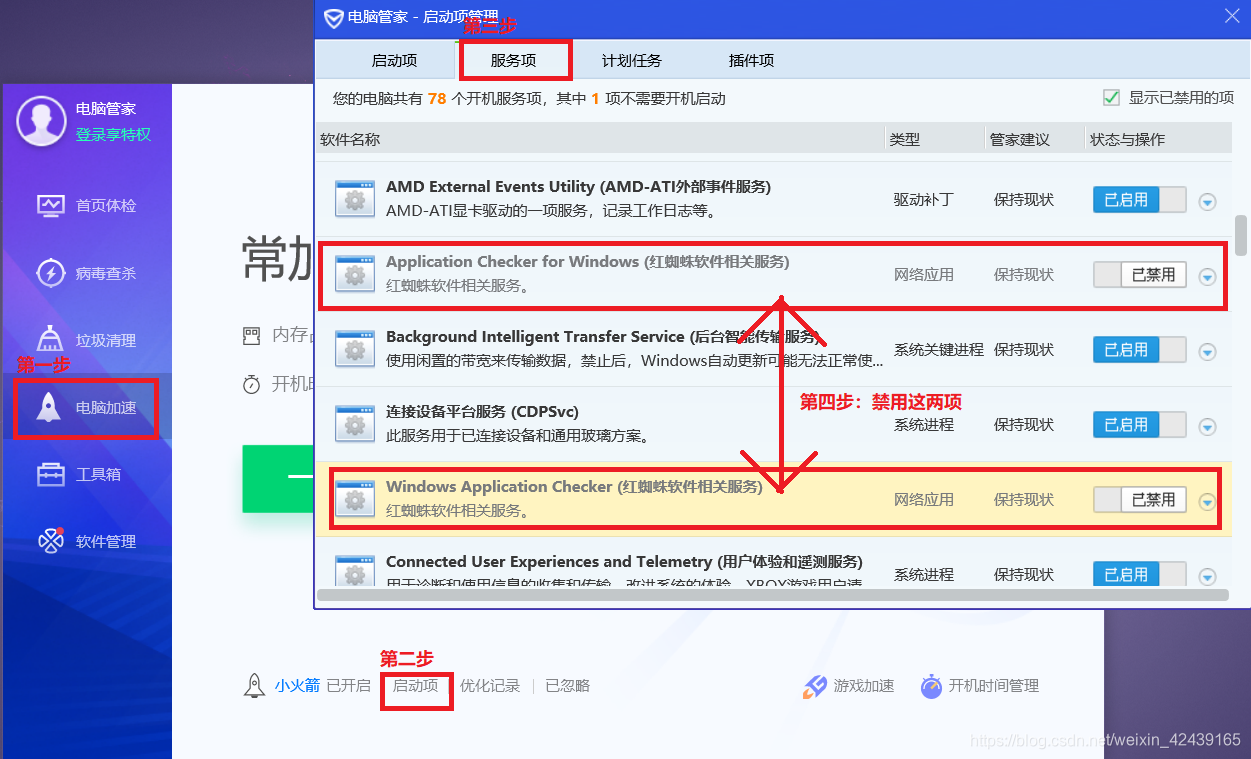
Task: Expand options for Background Intelligent Transfer Service
Action: (x=1207, y=352)
